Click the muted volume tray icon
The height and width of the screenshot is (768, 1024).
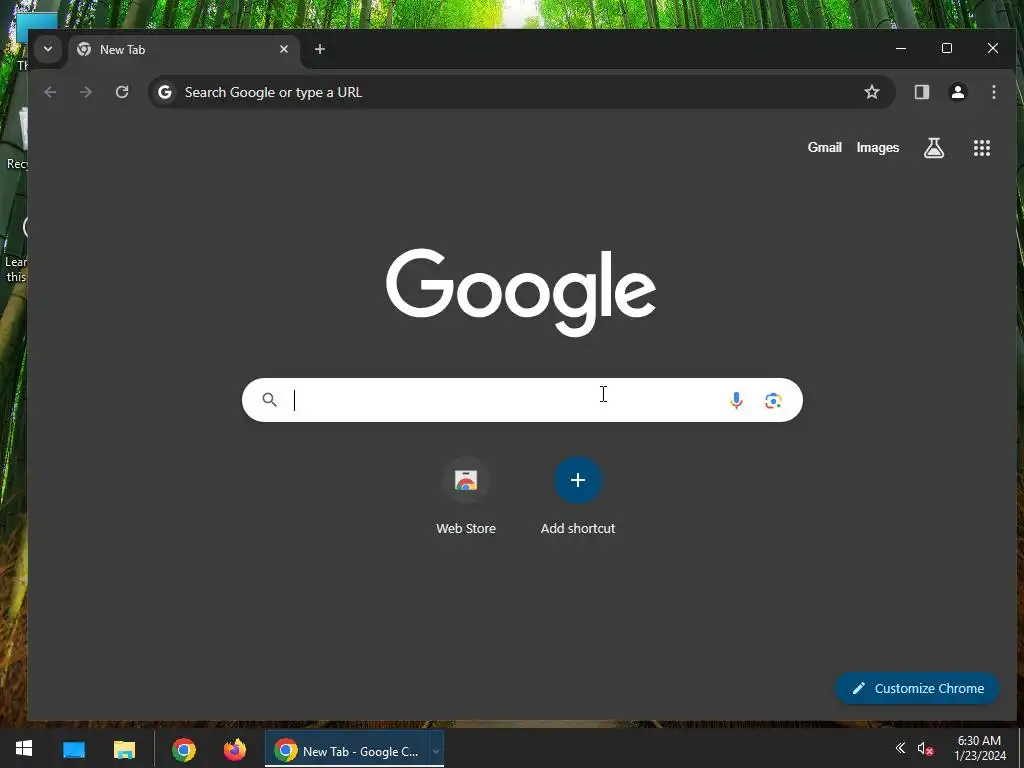(925, 749)
